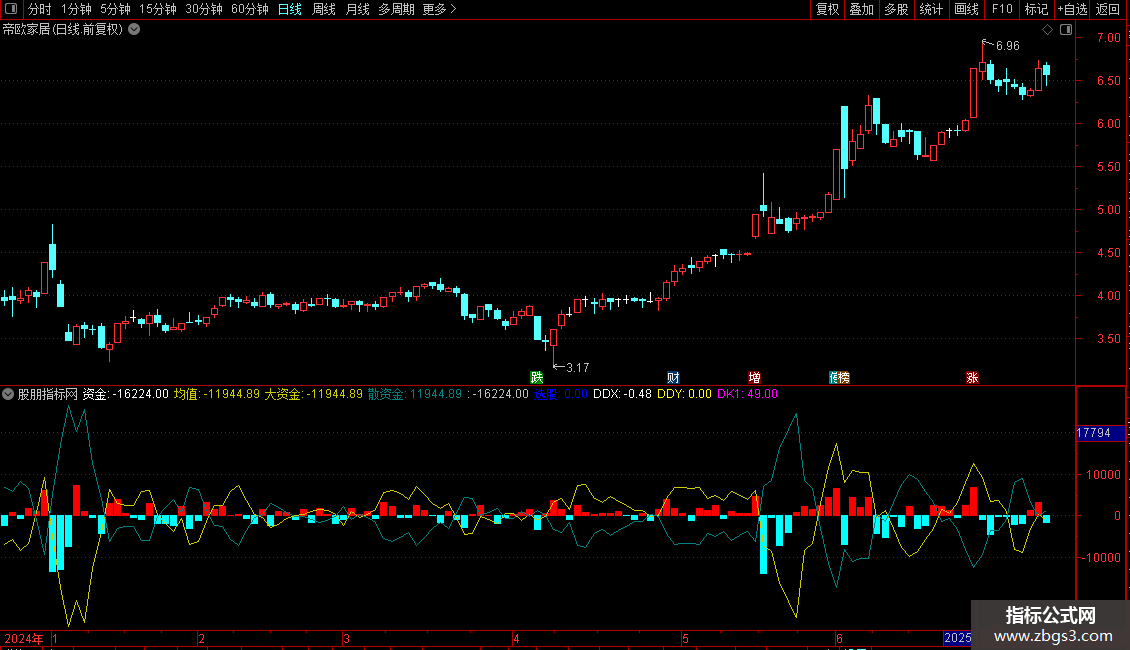This screenshot has height=650, width=1130.
Task: Open the 多周期 multi-period view
Action: 396,9
